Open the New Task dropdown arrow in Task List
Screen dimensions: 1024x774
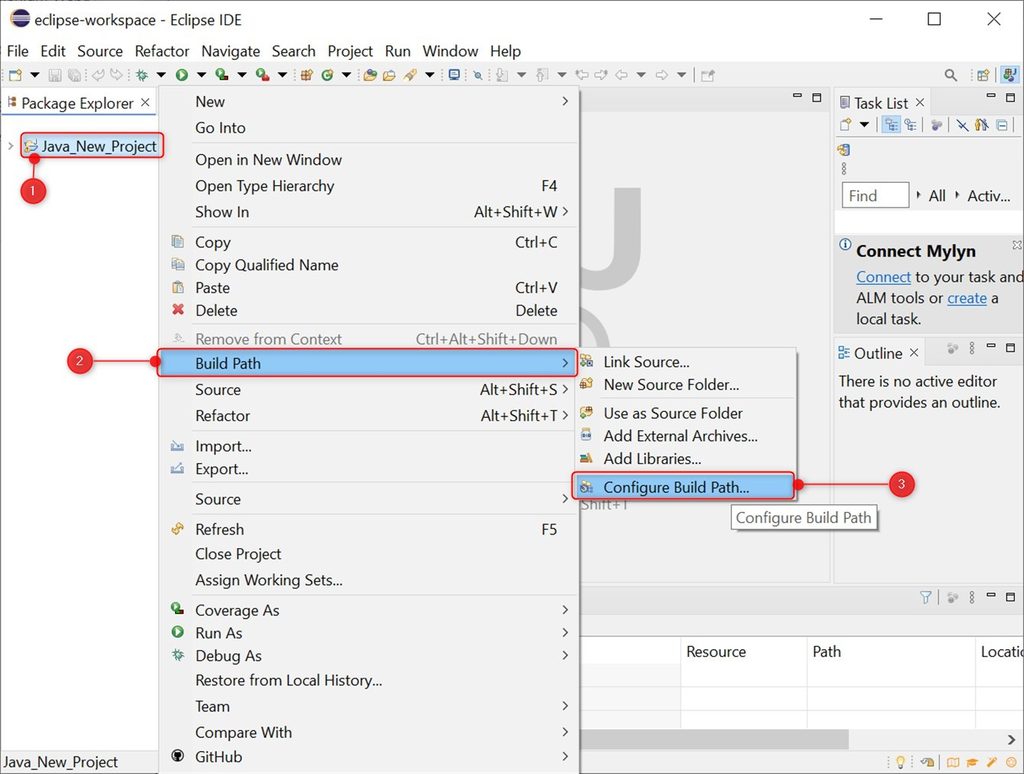864,124
